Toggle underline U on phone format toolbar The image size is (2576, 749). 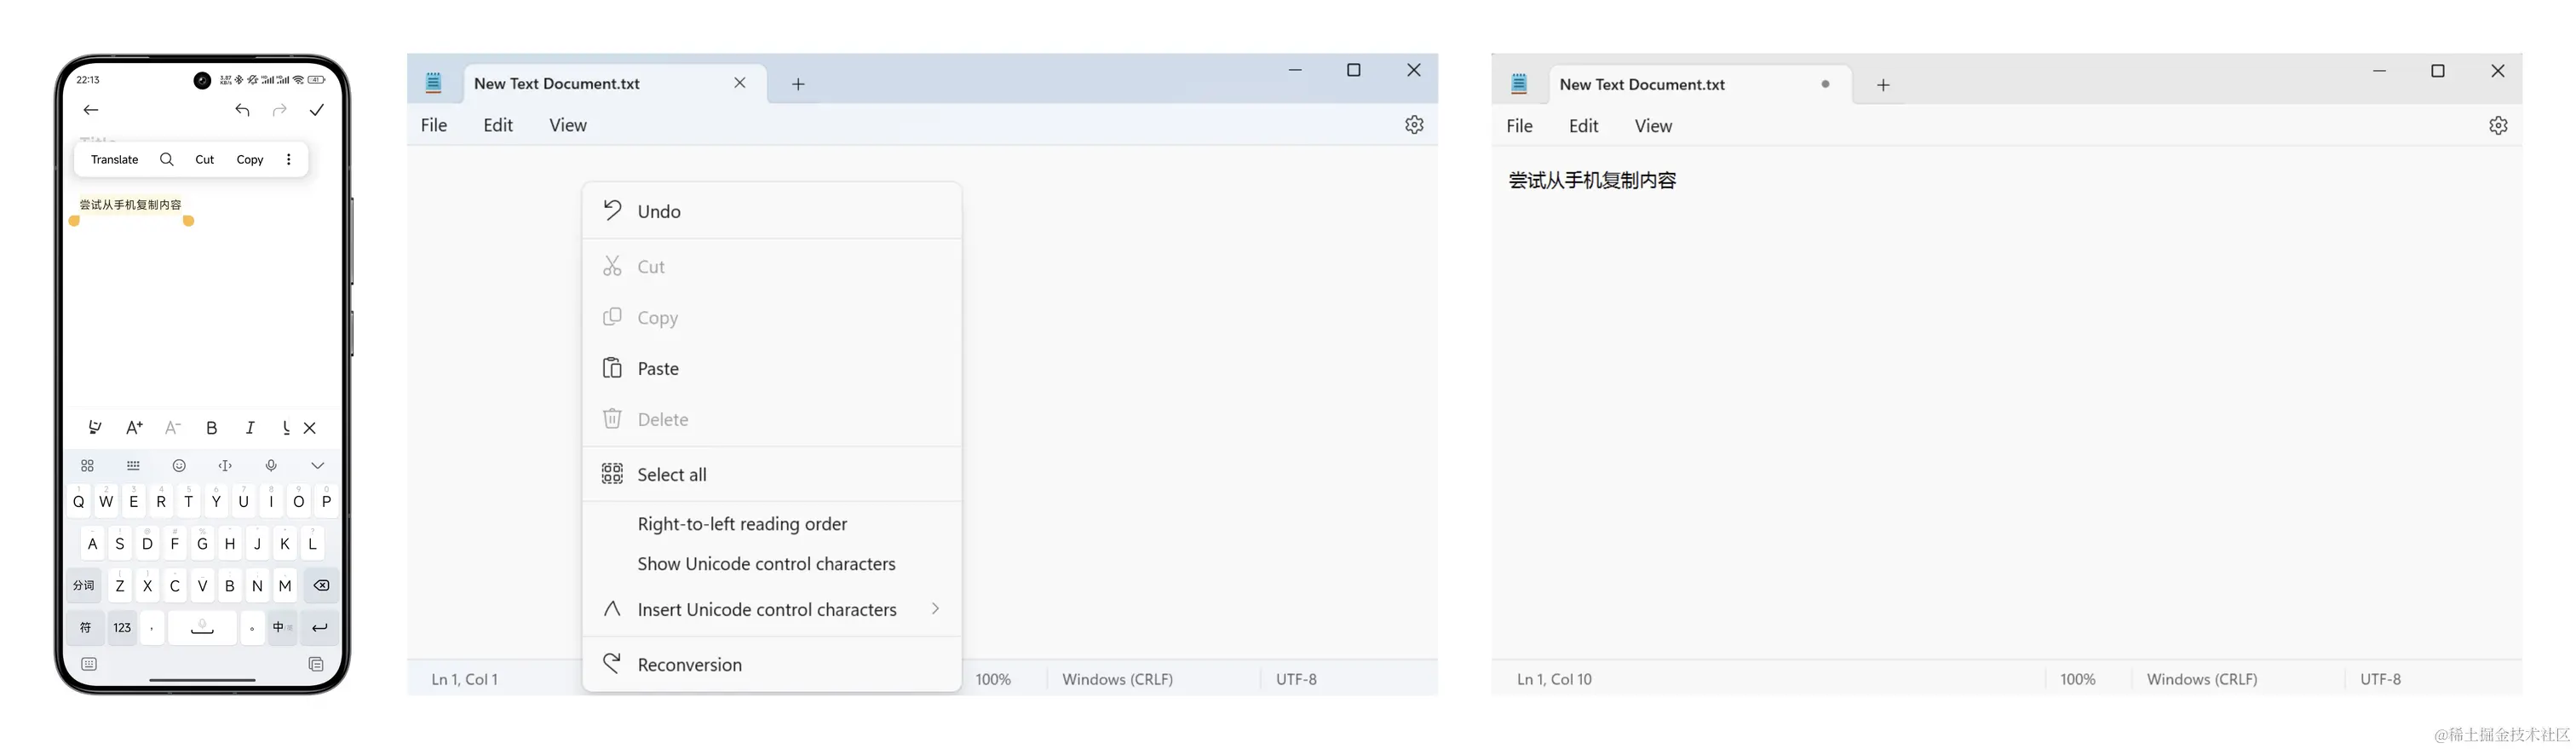[286, 428]
